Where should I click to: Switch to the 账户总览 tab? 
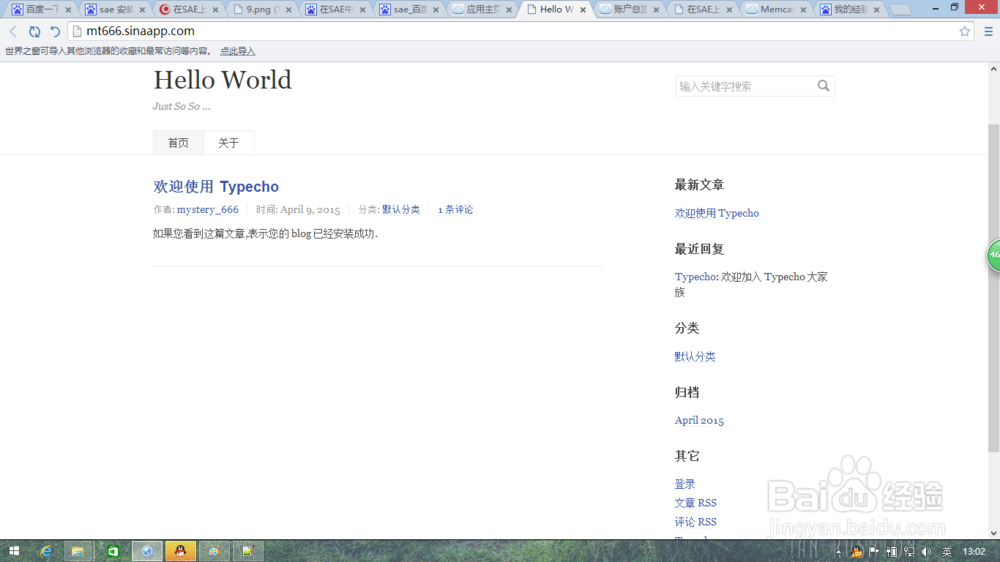tap(629, 10)
